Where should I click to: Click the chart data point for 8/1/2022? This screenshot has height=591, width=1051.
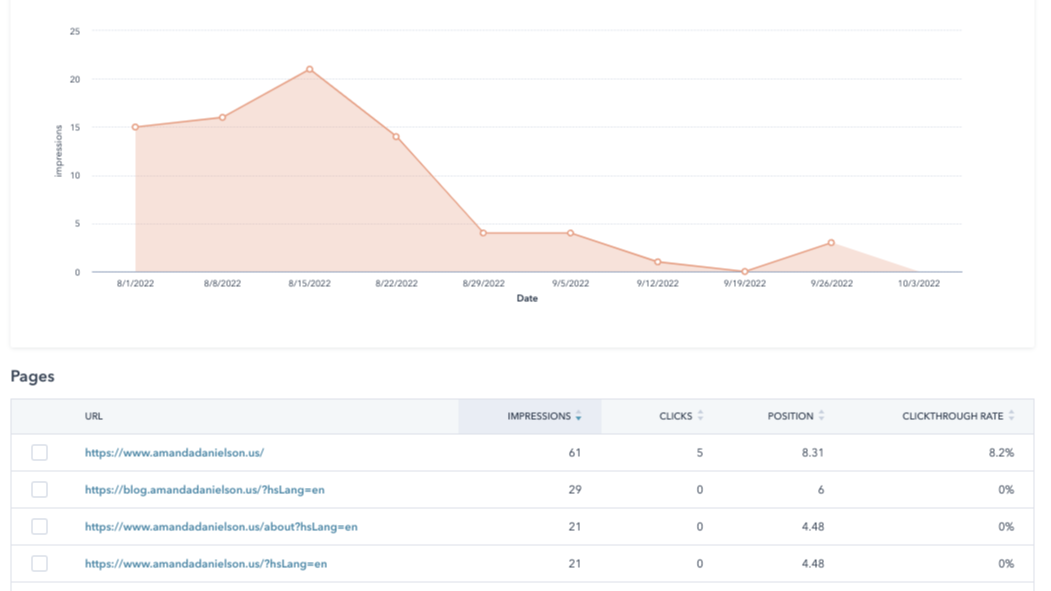135,127
